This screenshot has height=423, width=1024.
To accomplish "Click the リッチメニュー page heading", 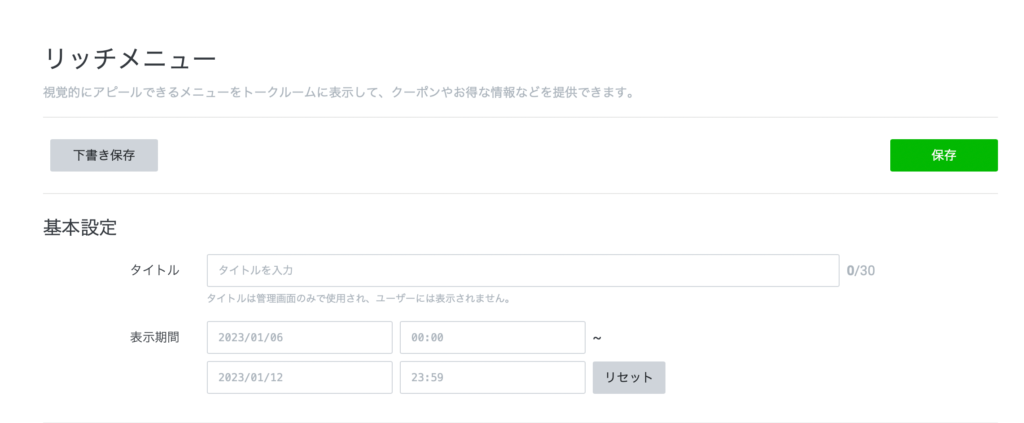I will [130, 59].
